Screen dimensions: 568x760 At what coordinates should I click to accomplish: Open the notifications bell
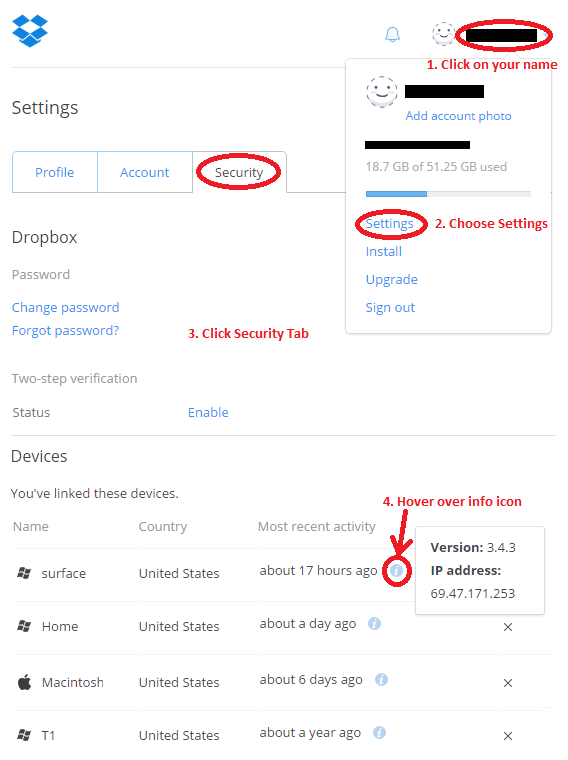392,34
